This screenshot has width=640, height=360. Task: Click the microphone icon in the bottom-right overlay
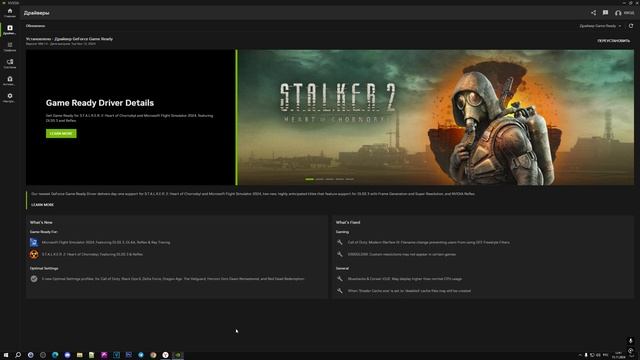[631, 341]
